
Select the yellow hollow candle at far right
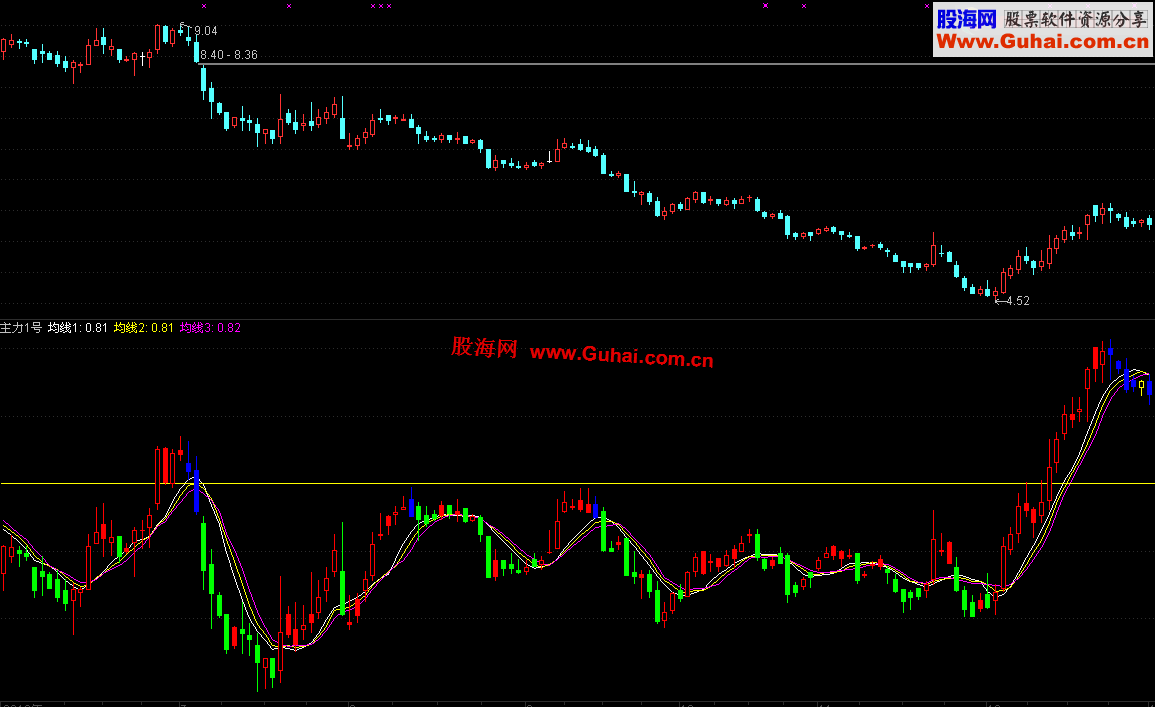[x=1142, y=387]
